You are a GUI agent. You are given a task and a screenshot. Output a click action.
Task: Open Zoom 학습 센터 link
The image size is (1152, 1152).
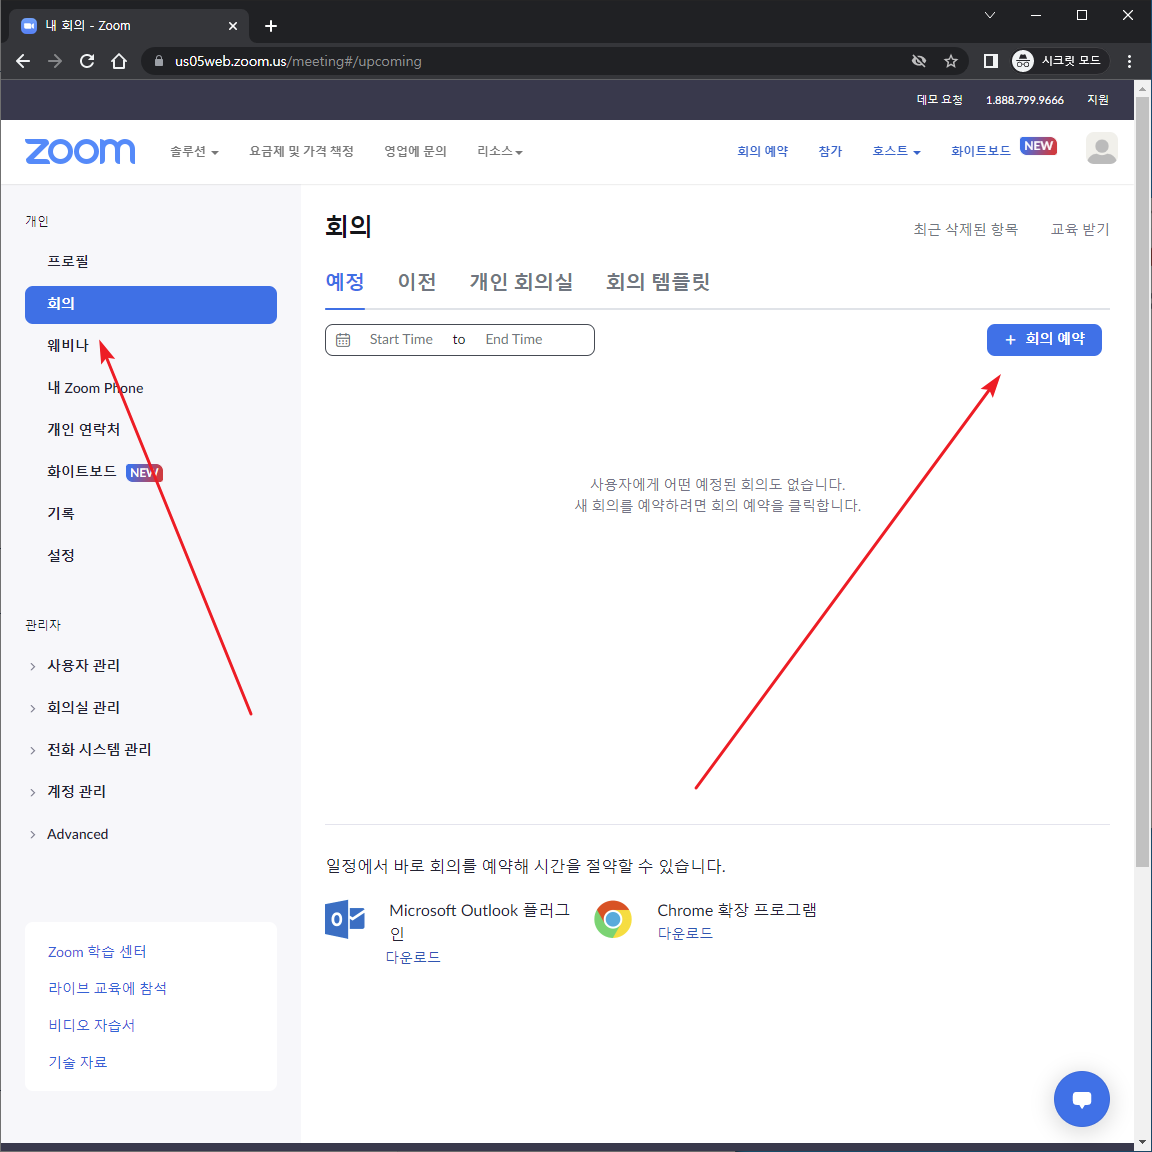point(97,952)
